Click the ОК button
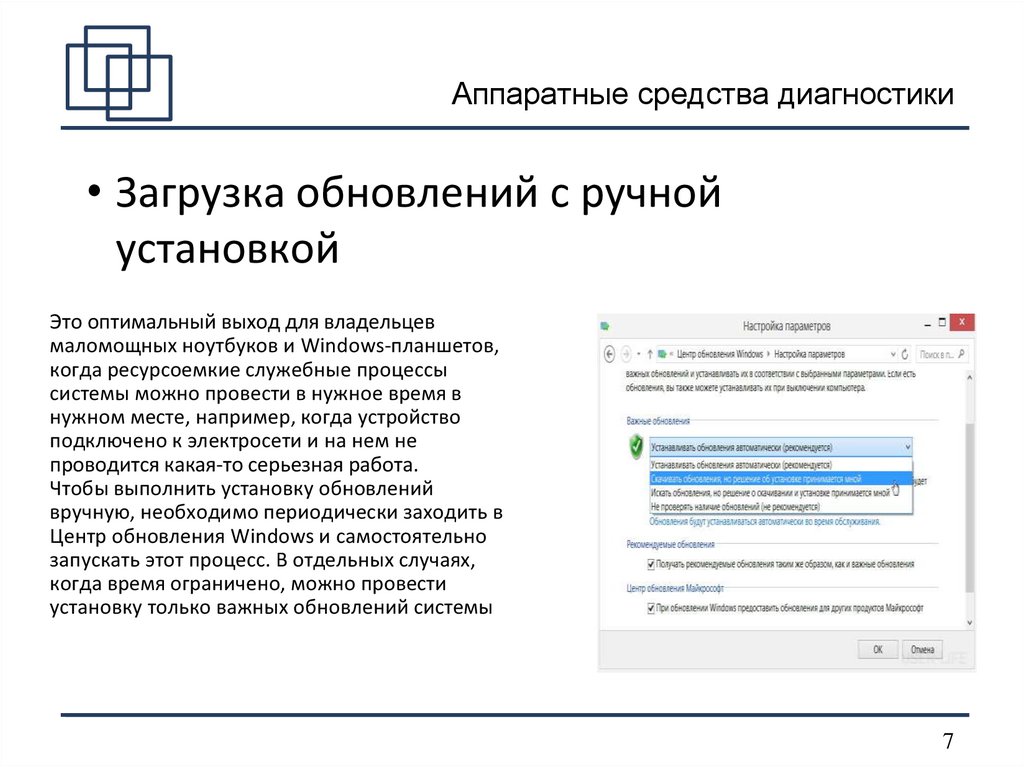Viewport: 1024px width, 767px height. [878, 649]
